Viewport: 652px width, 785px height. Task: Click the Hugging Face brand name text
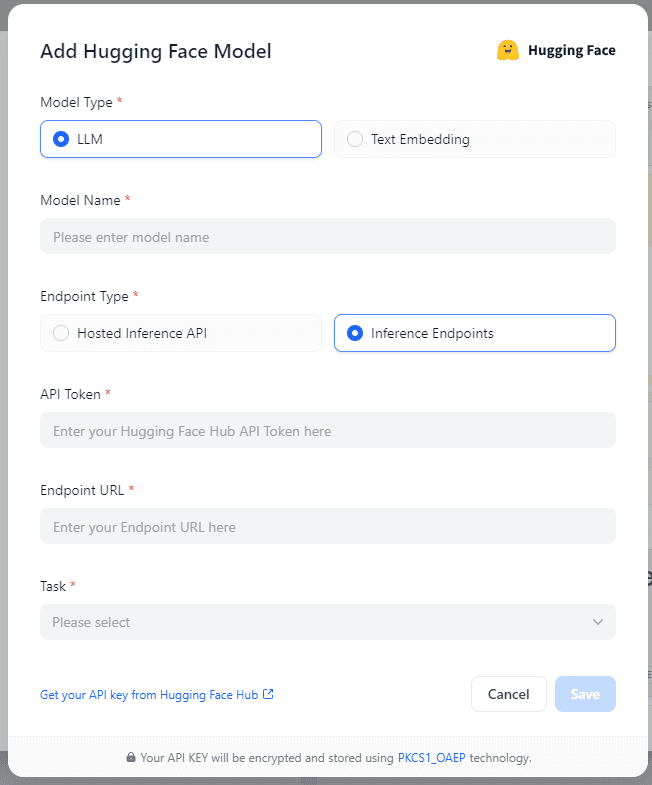tap(571, 50)
